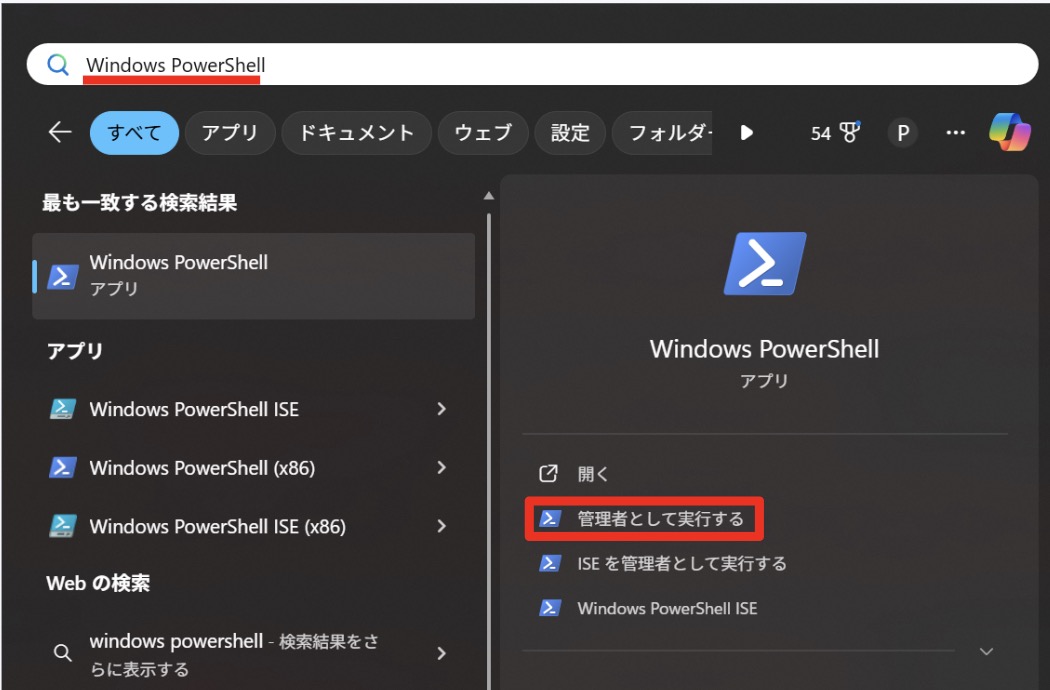Screen dimensions: 1050x690
Task: Select the すべて filter tab
Action: click(134, 133)
